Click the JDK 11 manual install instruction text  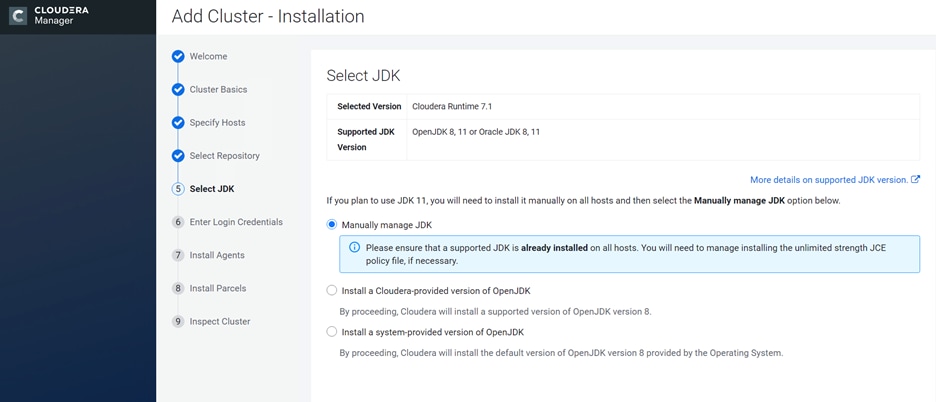583,201
